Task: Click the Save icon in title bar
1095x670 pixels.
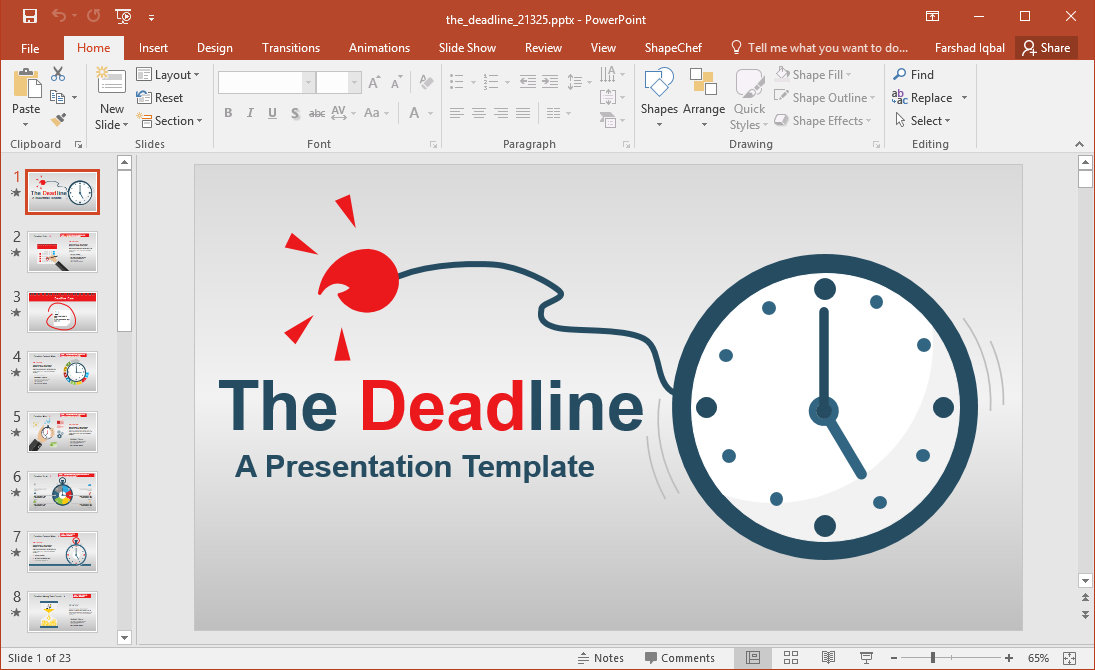Action: (x=29, y=16)
